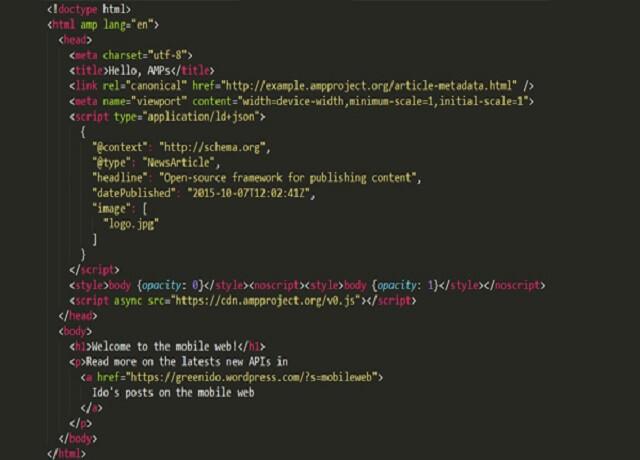Click "Ido's posts on the mobile web" text

point(173,393)
